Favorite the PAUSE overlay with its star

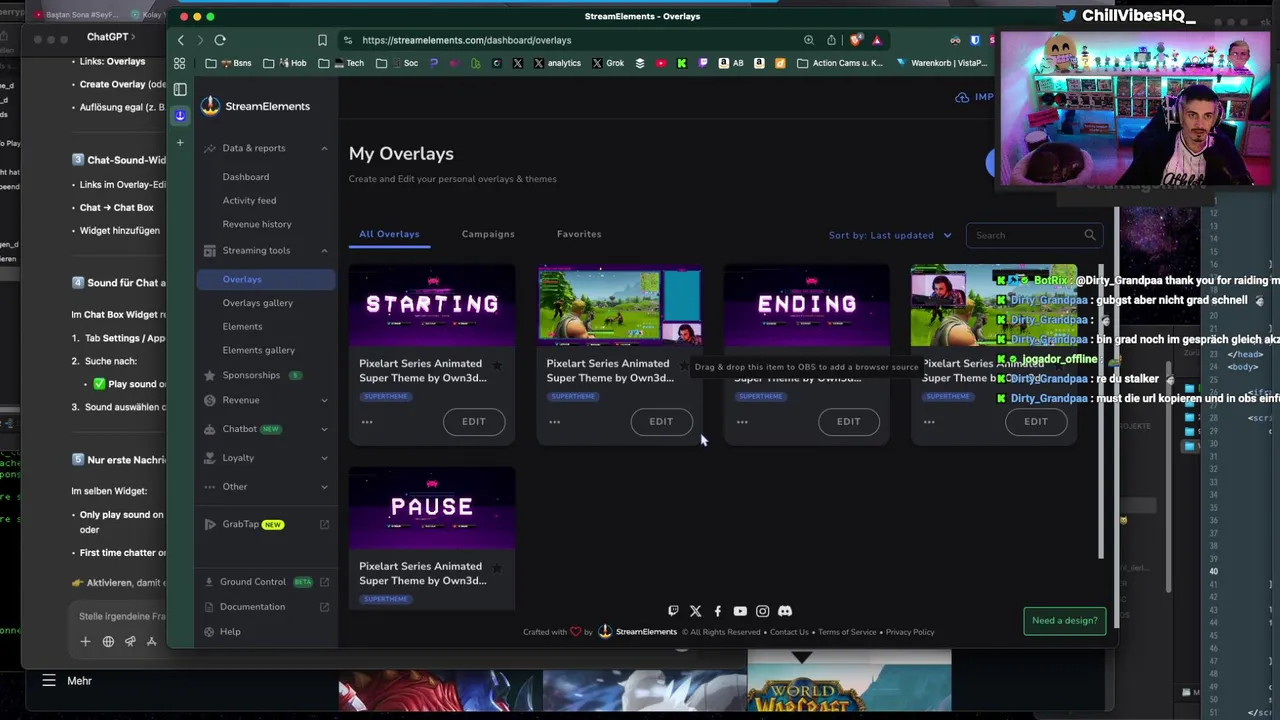[x=497, y=569]
